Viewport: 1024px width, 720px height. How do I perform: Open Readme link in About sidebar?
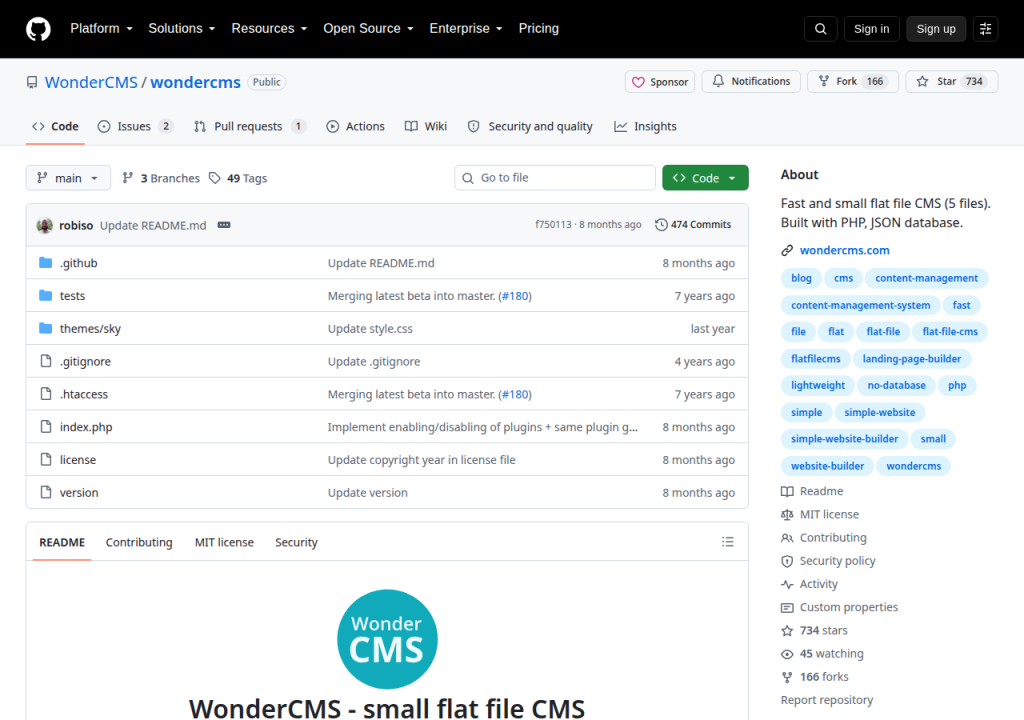(x=812, y=491)
